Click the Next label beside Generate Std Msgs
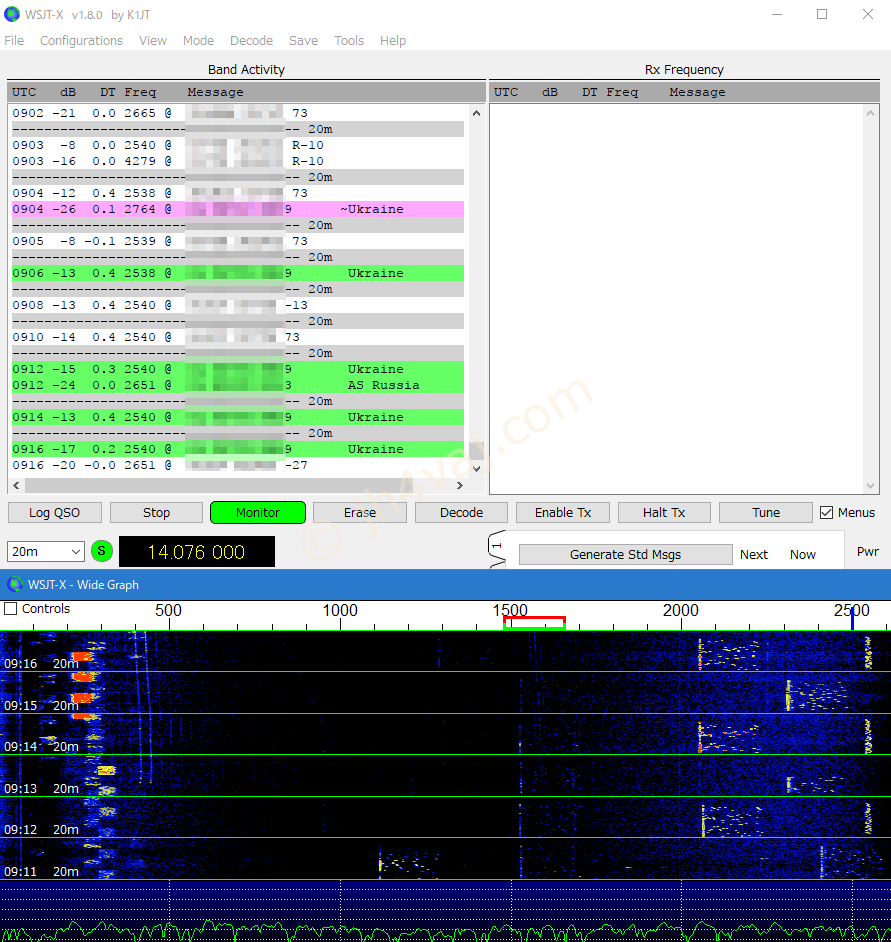This screenshot has height=942, width=891. pyautogui.click(x=754, y=555)
